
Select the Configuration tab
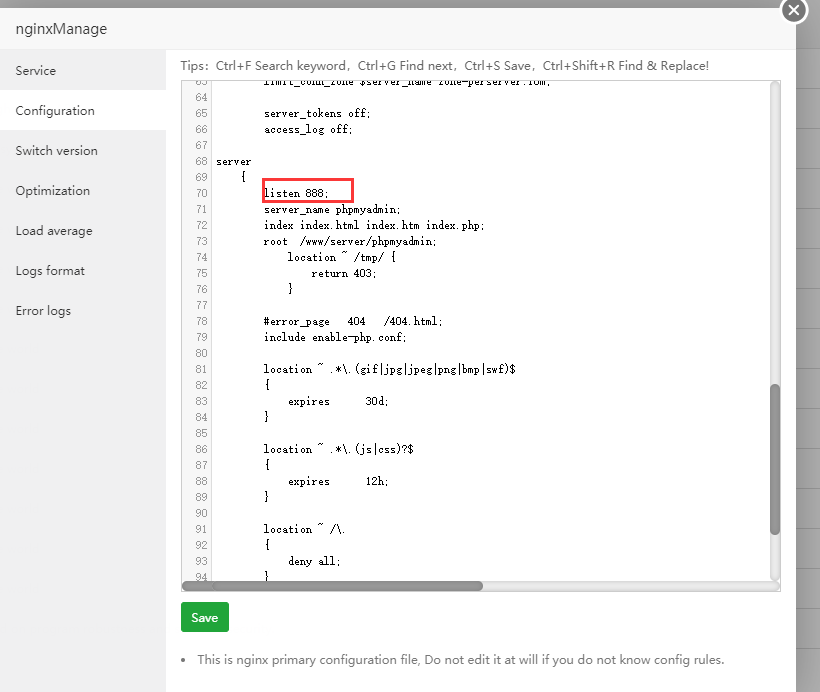[55, 111]
